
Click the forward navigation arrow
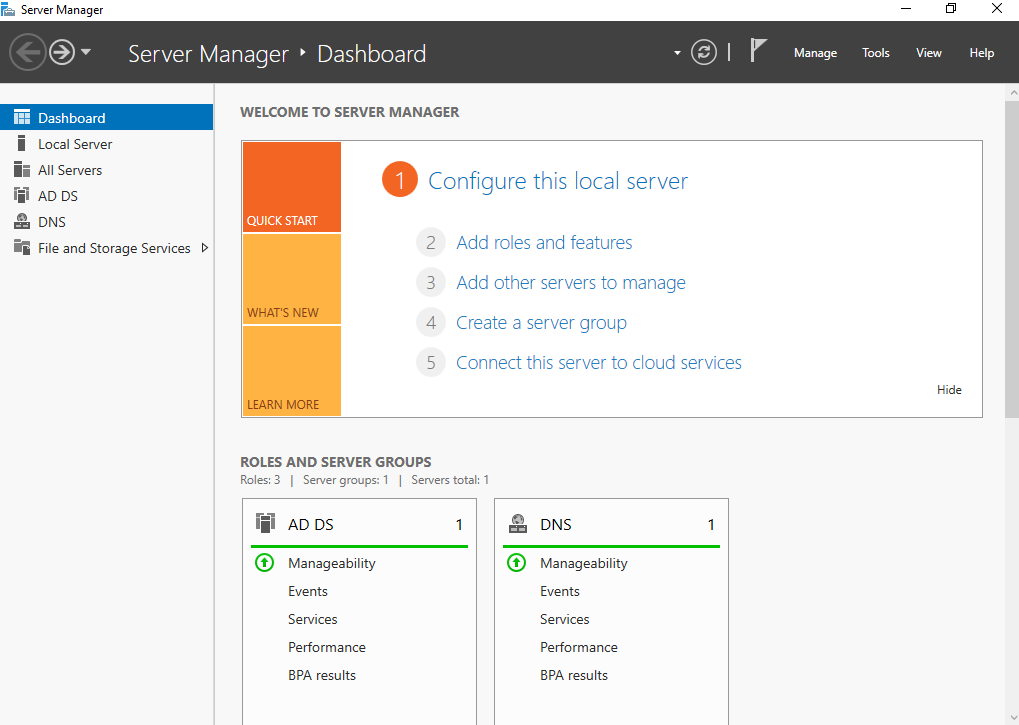point(62,52)
